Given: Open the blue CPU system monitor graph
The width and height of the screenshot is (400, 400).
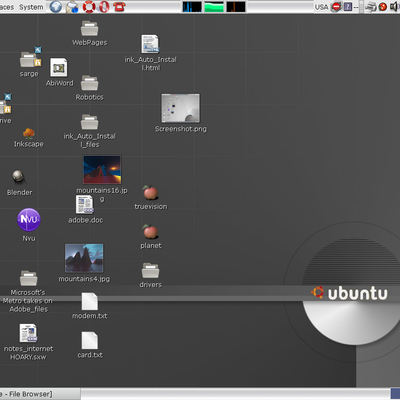Looking at the screenshot, I should [192, 7].
